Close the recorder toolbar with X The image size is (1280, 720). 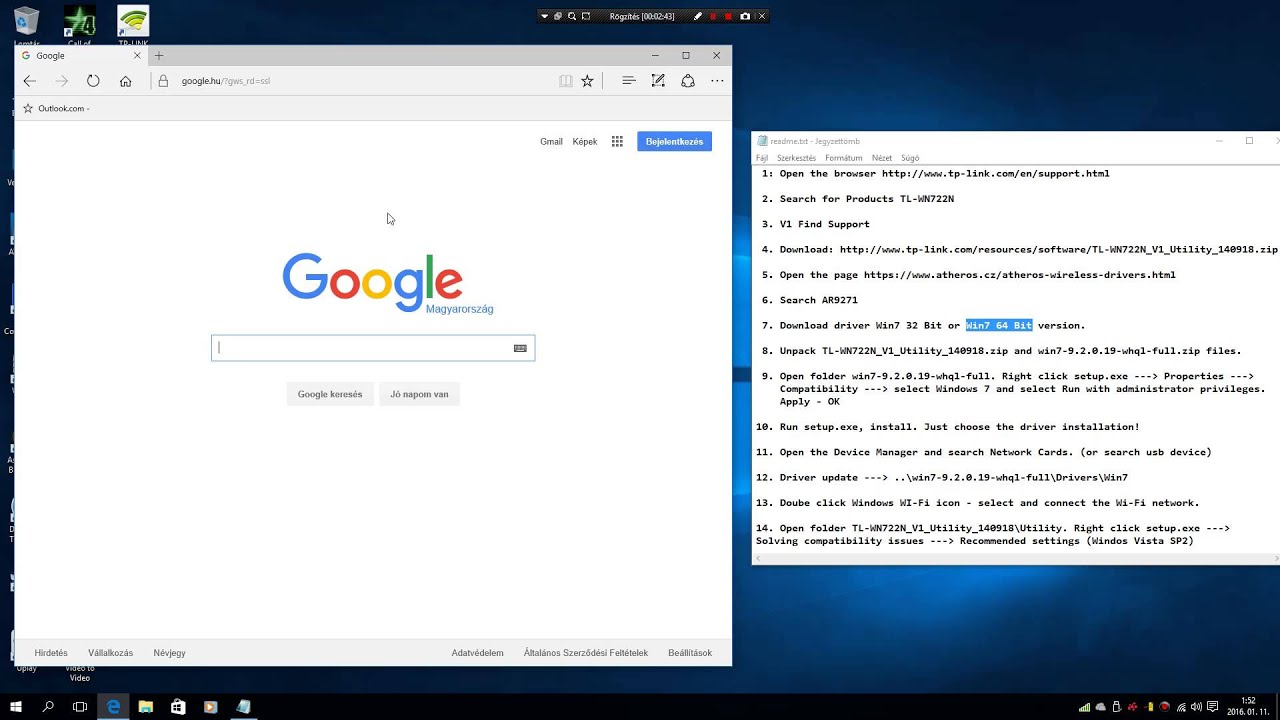[x=761, y=16]
